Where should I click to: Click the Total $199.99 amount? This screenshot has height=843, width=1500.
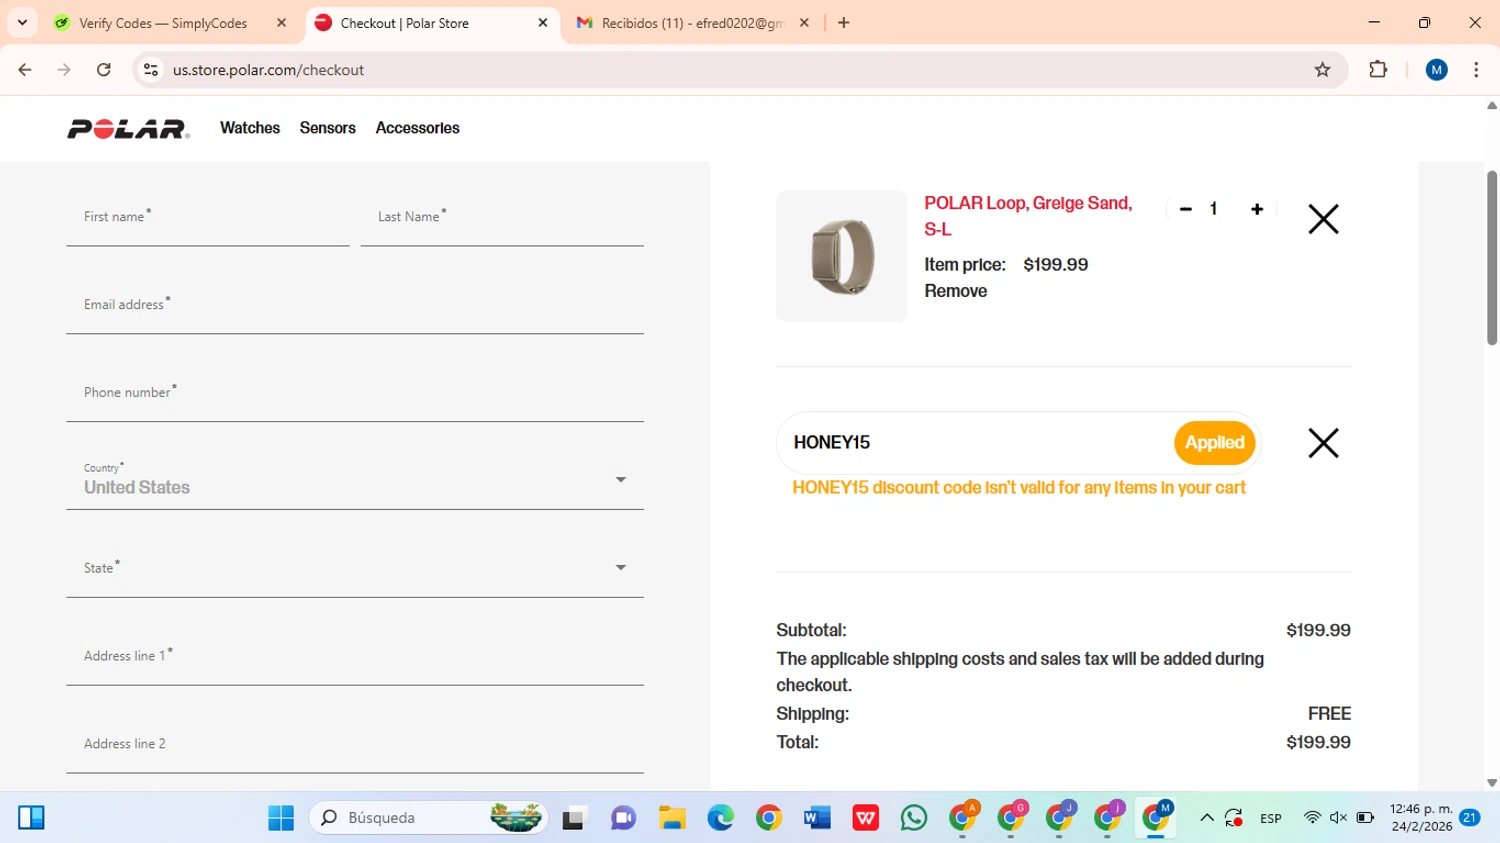[1318, 742]
